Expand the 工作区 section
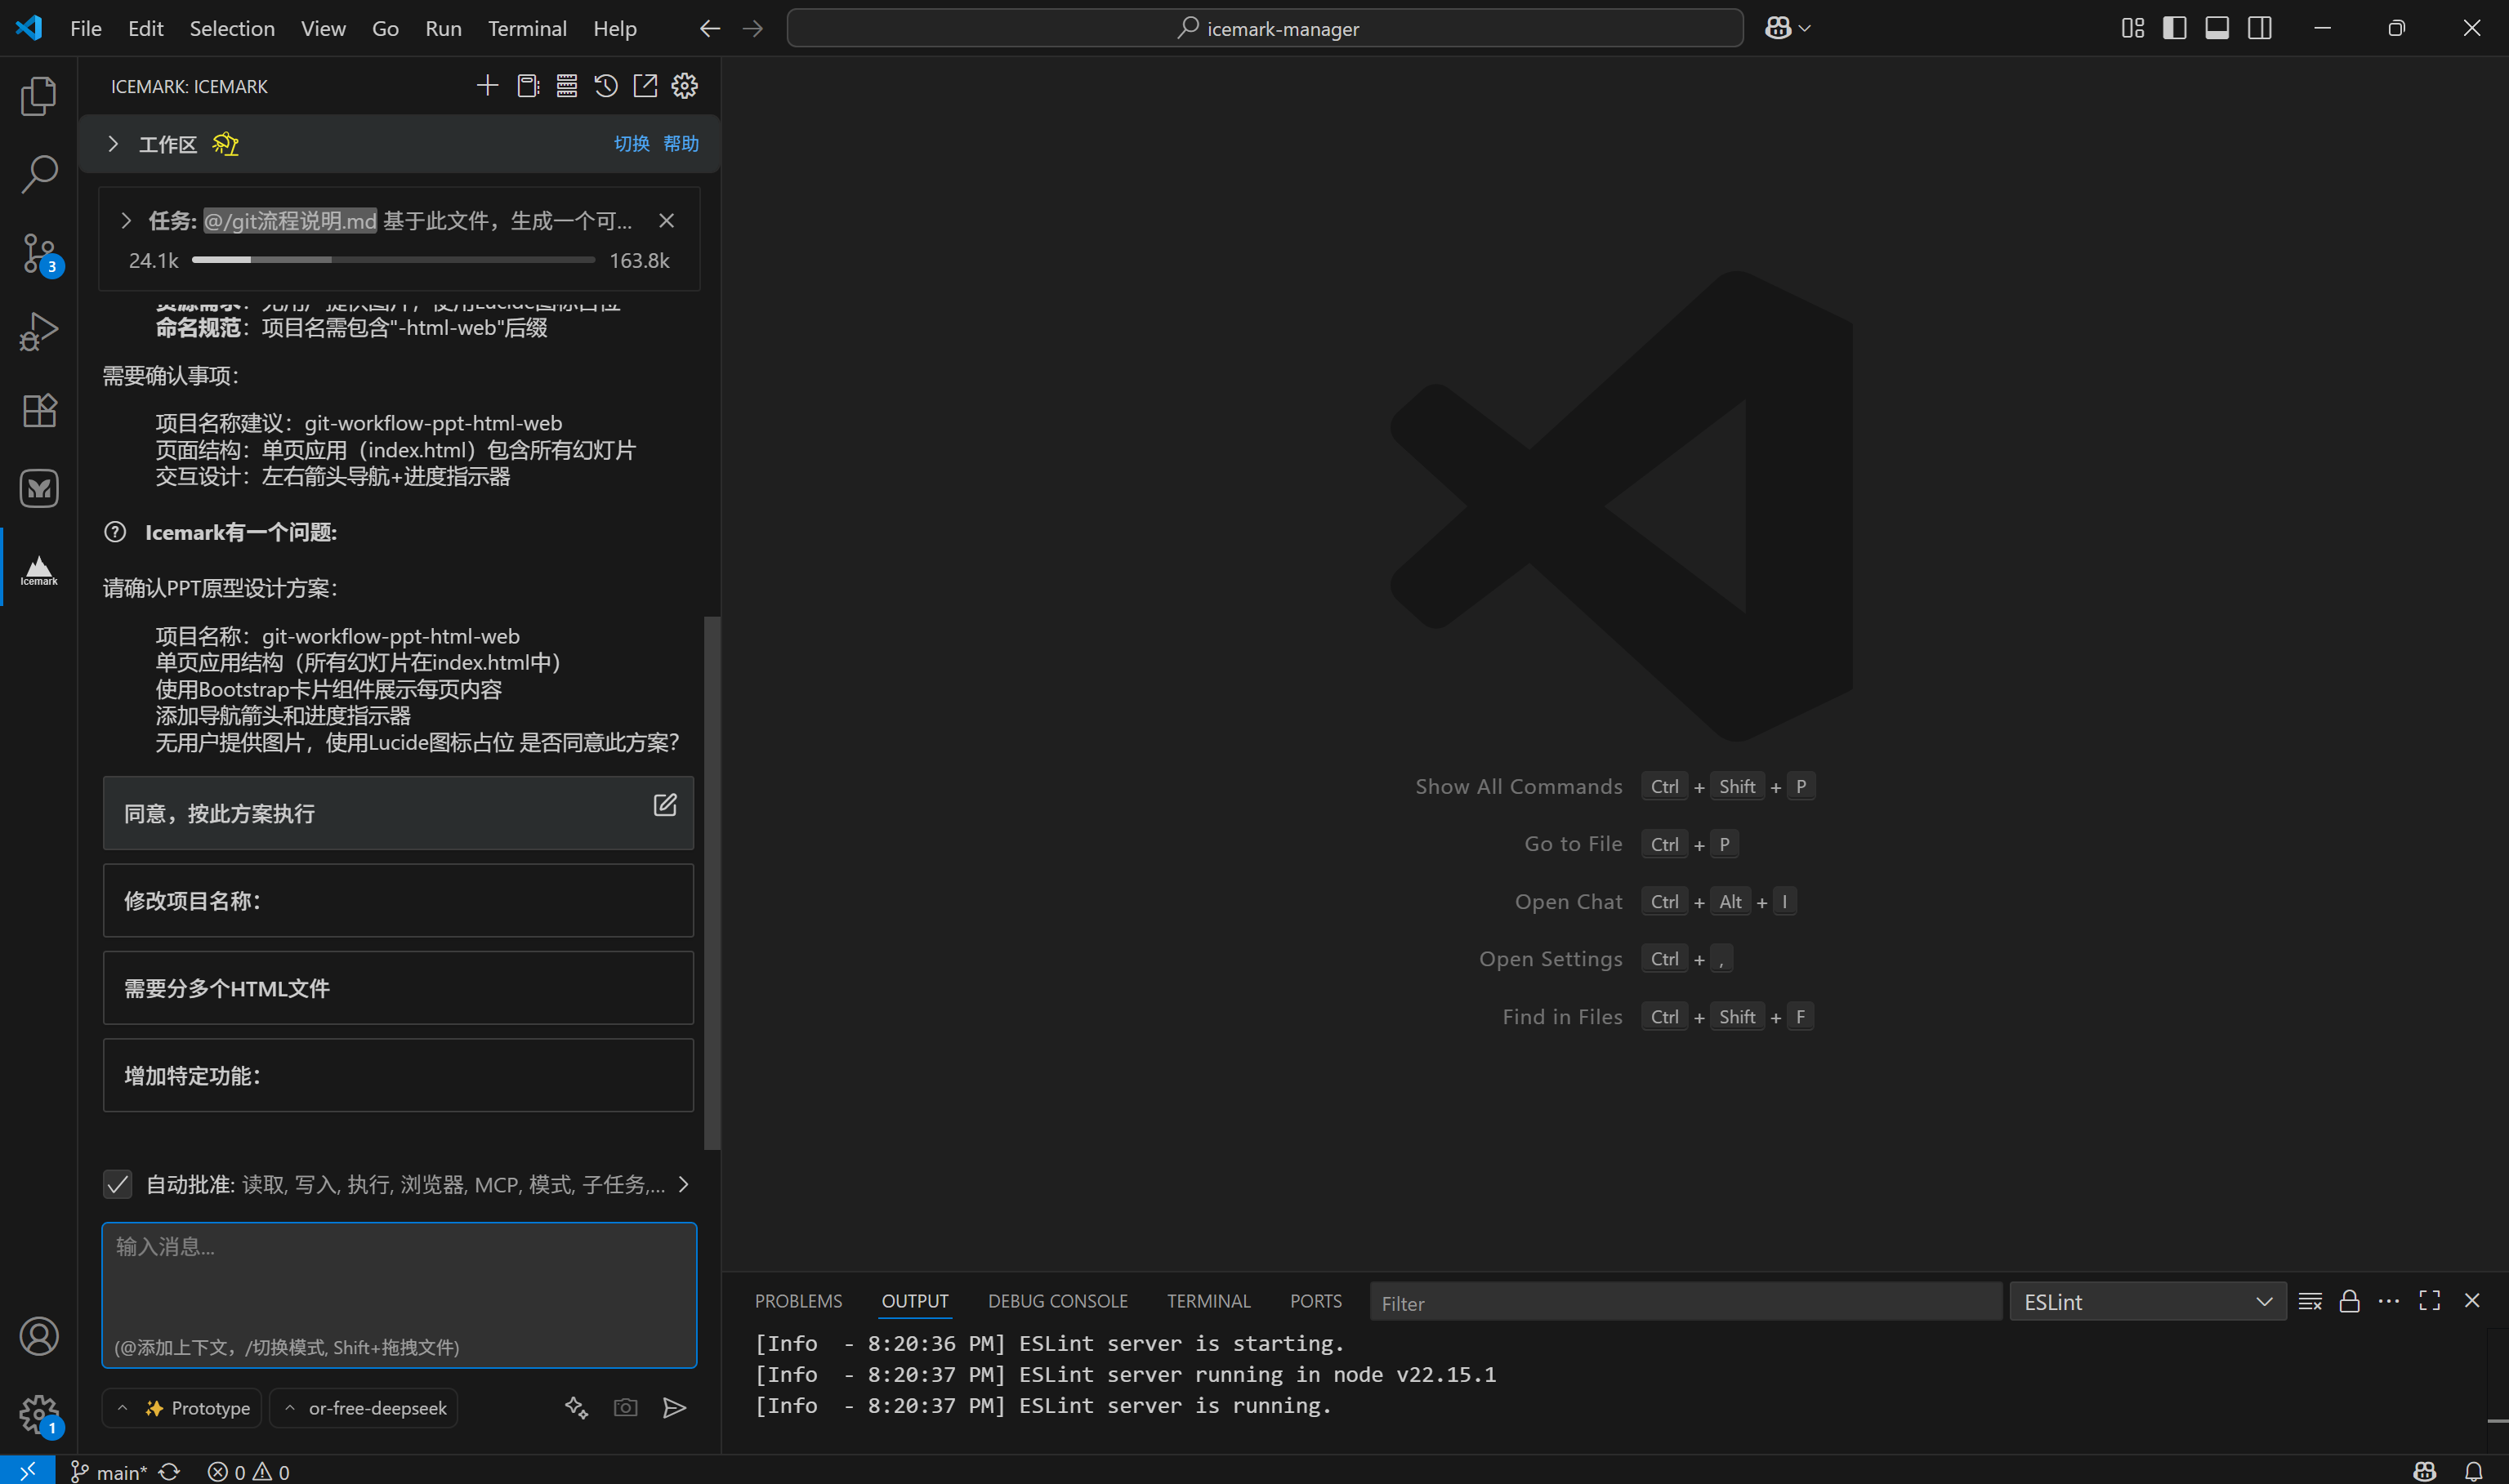 [x=113, y=144]
